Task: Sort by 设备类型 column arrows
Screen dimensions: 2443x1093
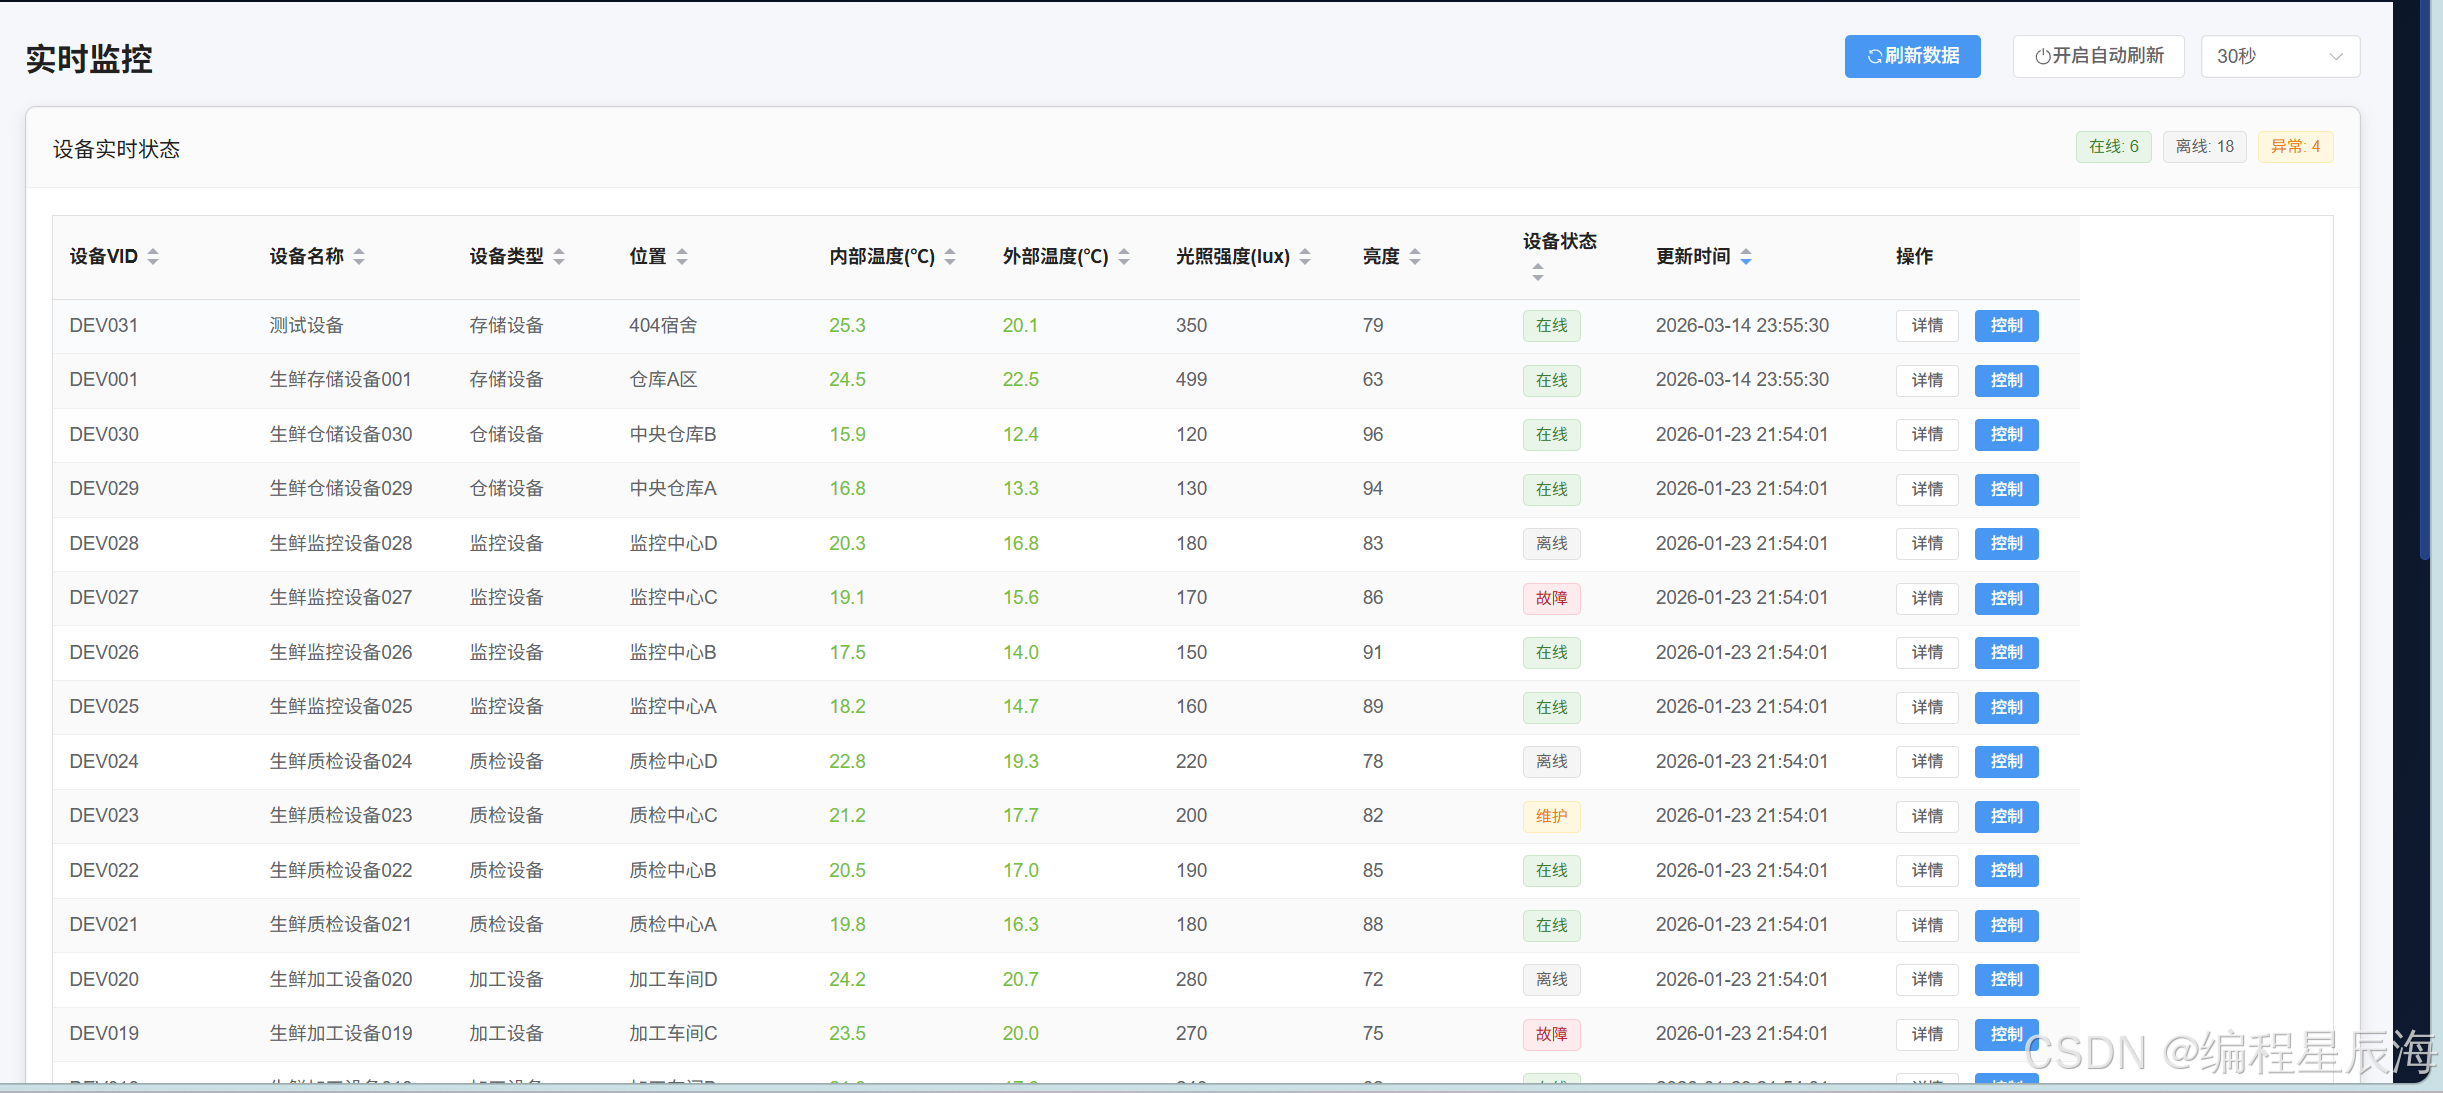Action: [x=559, y=257]
